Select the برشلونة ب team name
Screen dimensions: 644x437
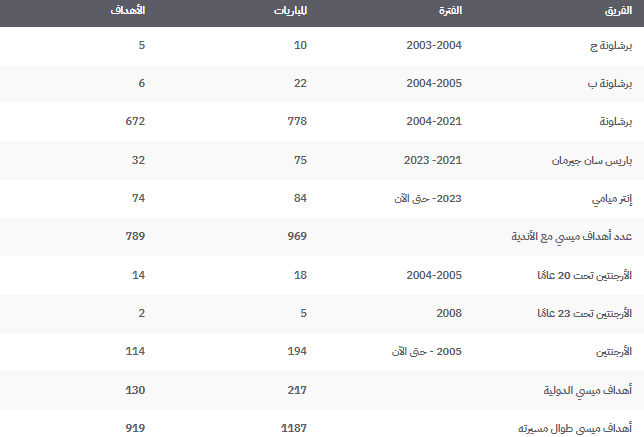point(608,84)
